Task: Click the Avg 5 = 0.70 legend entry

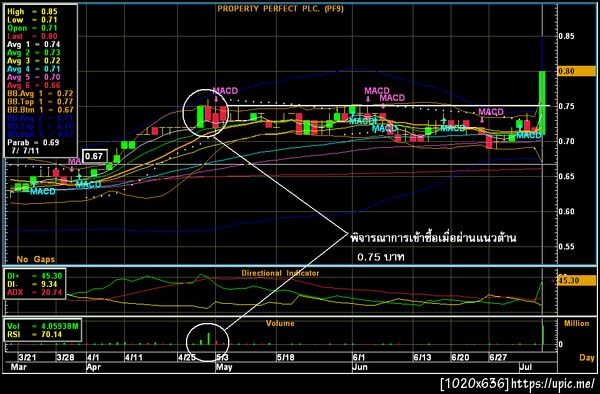Action: (34, 77)
